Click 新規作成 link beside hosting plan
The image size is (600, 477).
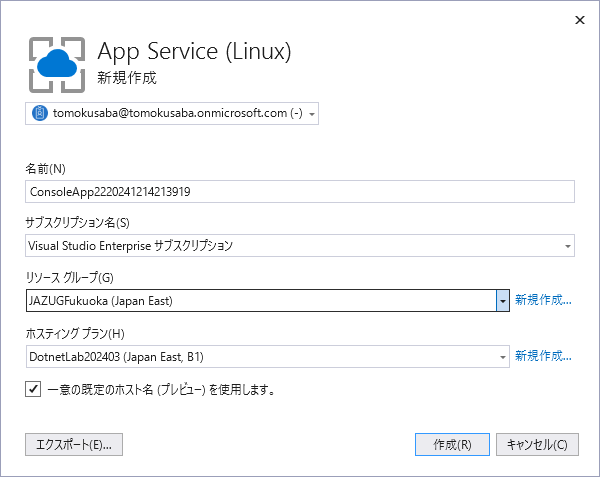pos(543,356)
